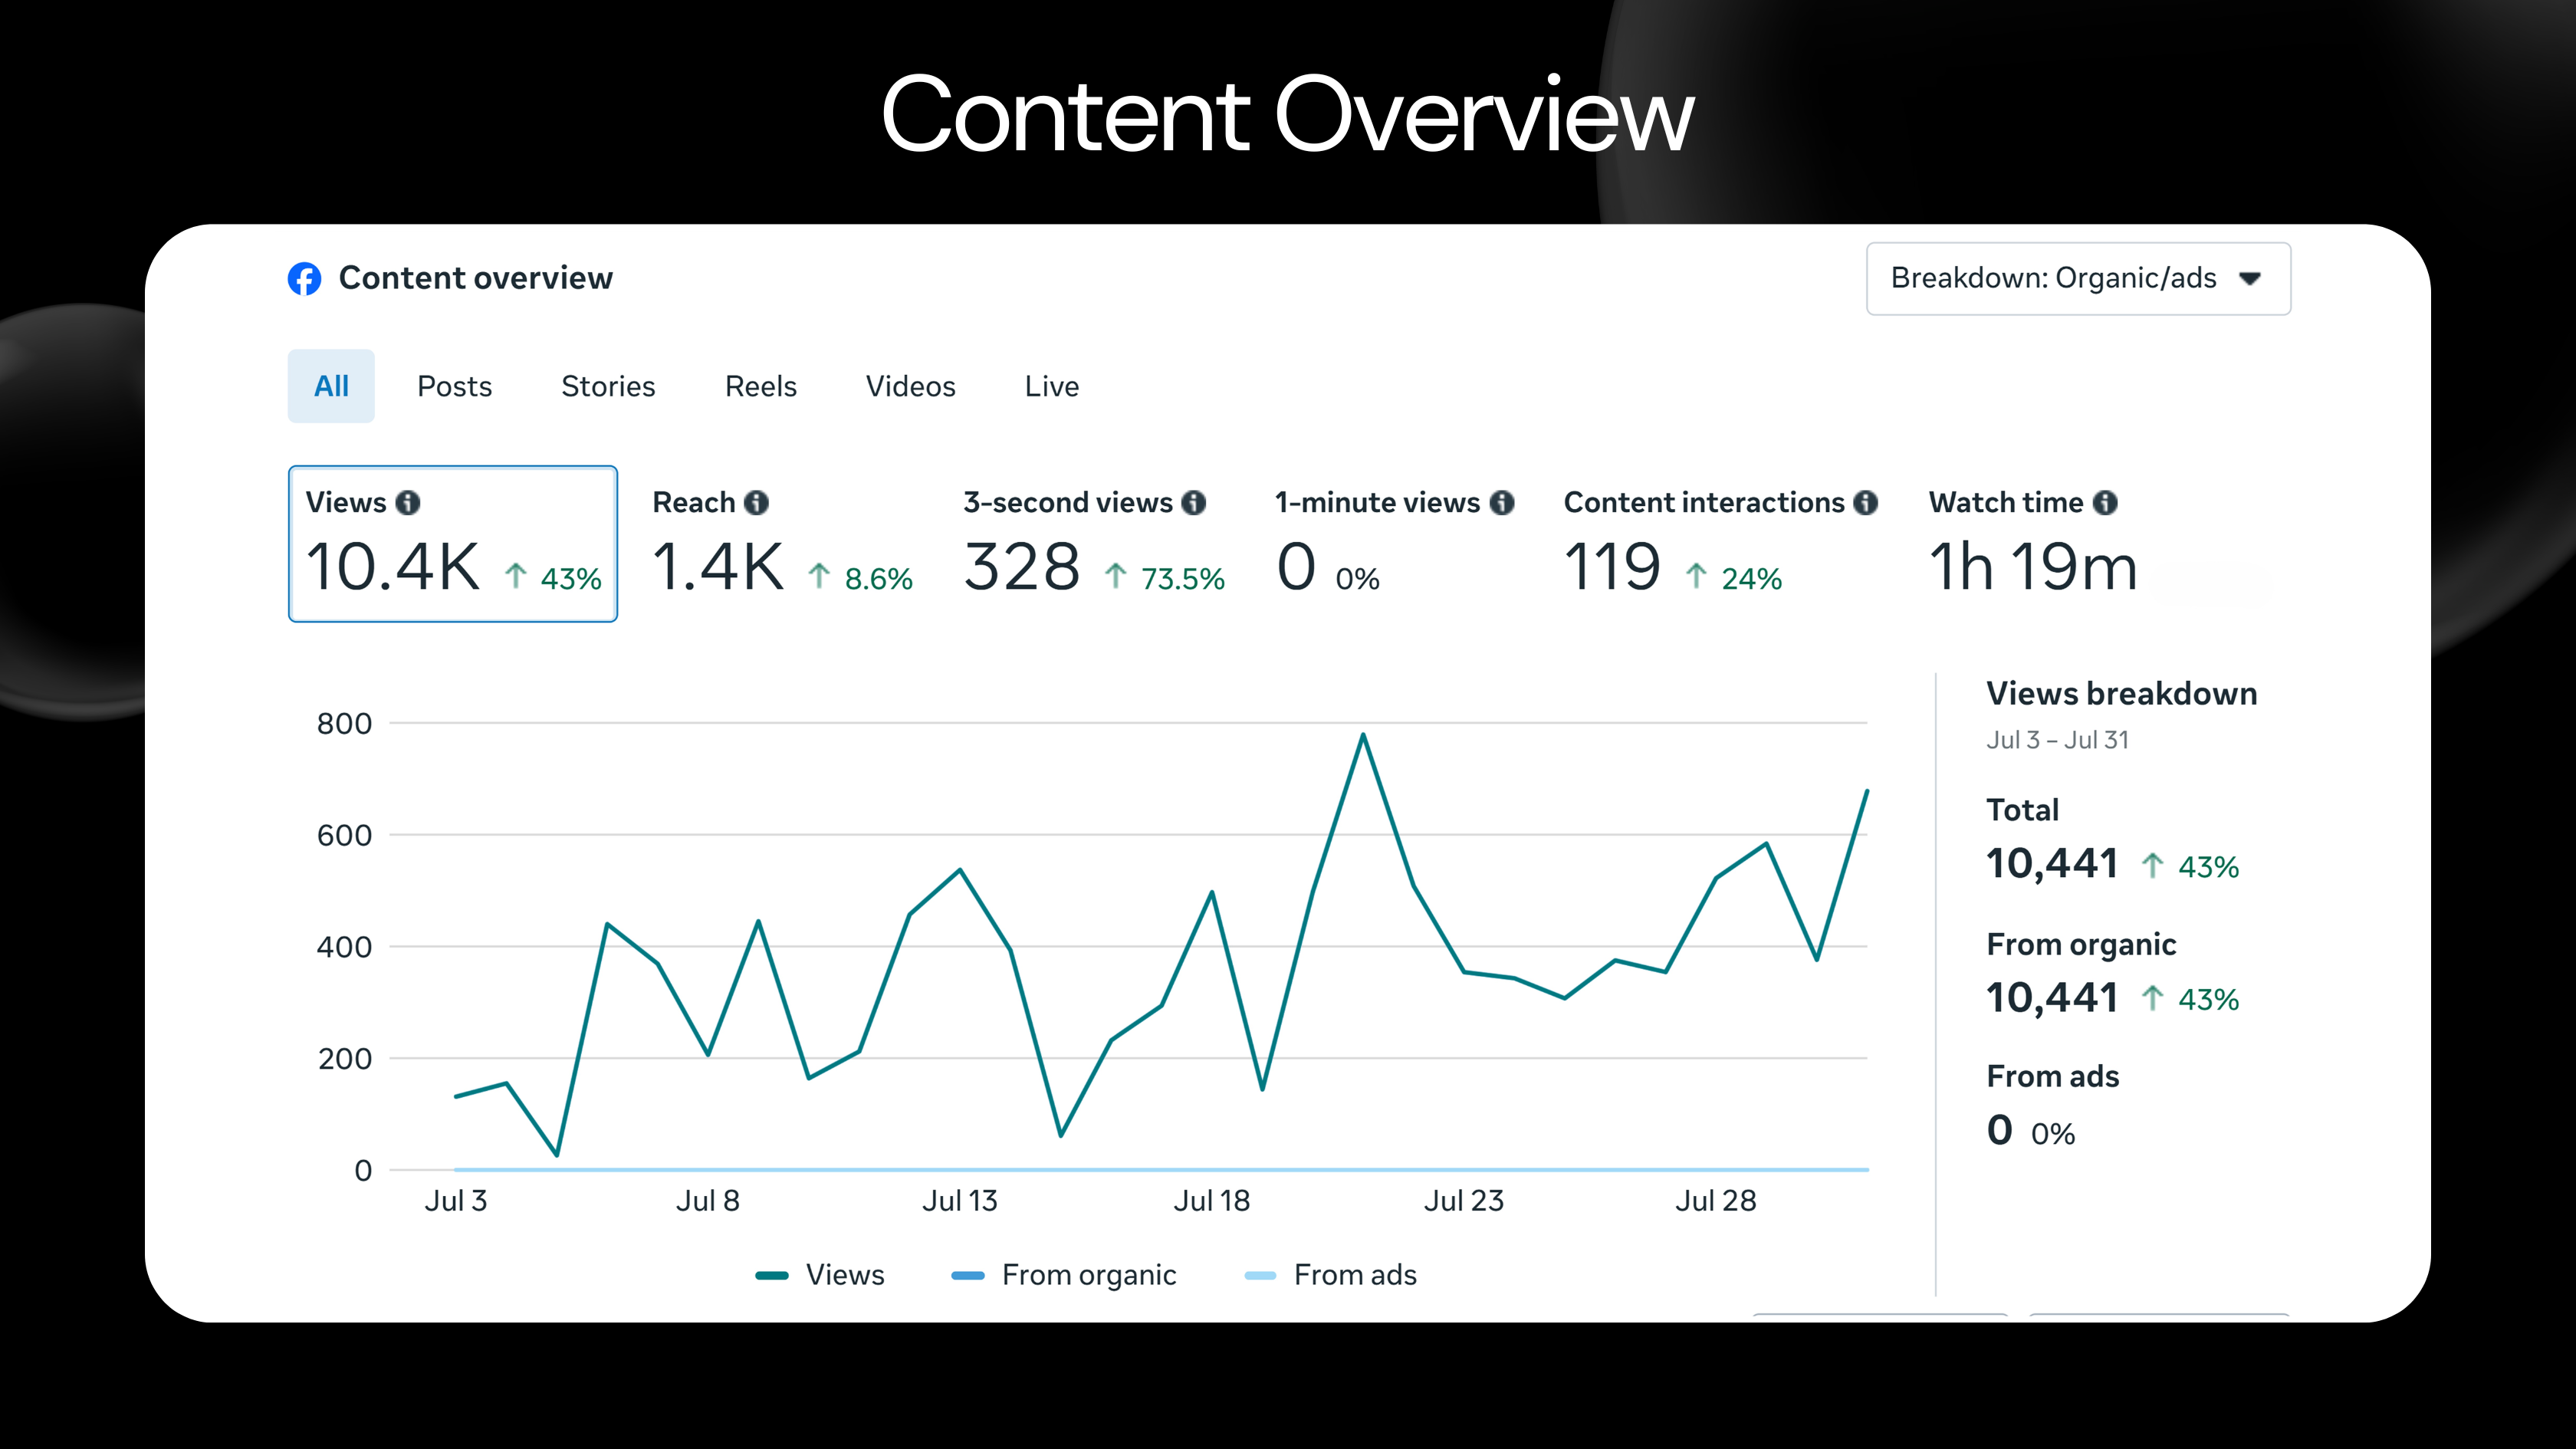Click the Content overview panel title
Screen dimensions: 2576x1449
[475, 278]
